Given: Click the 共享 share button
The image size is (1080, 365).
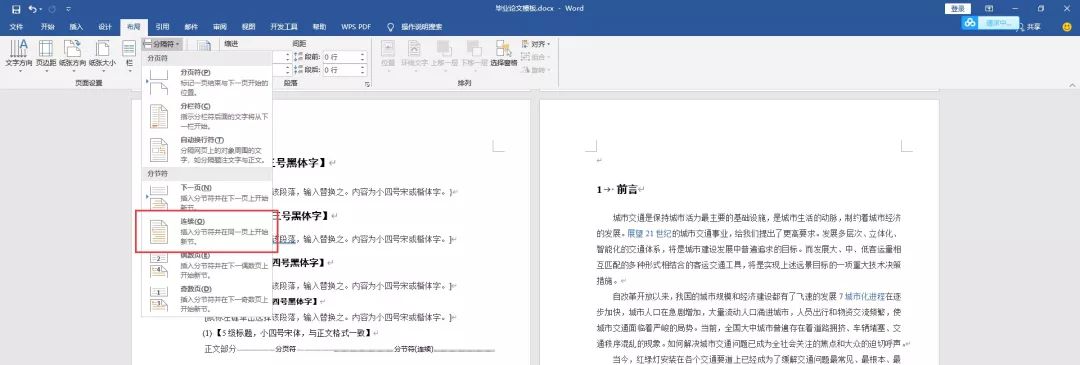Looking at the screenshot, I should [x=1029, y=27].
